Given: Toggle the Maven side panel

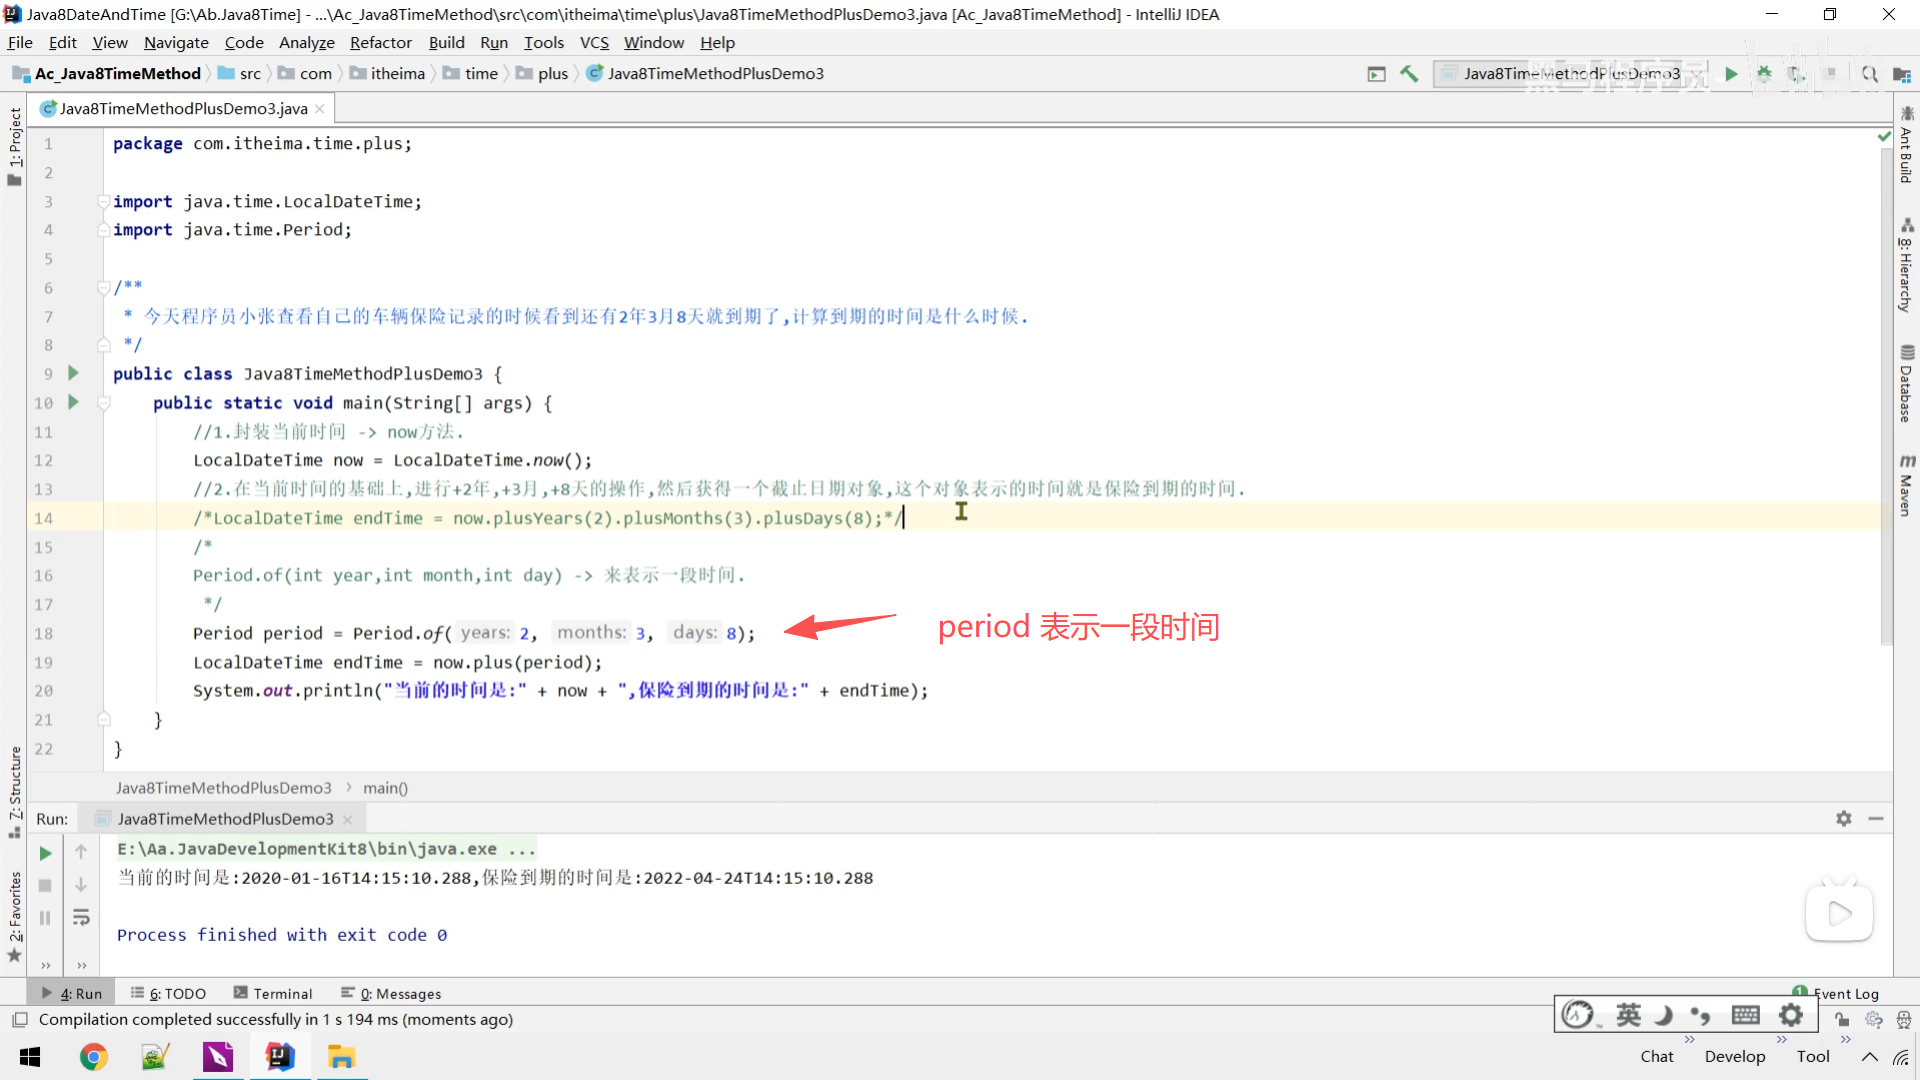Looking at the screenshot, I should [x=1906, y=485].
